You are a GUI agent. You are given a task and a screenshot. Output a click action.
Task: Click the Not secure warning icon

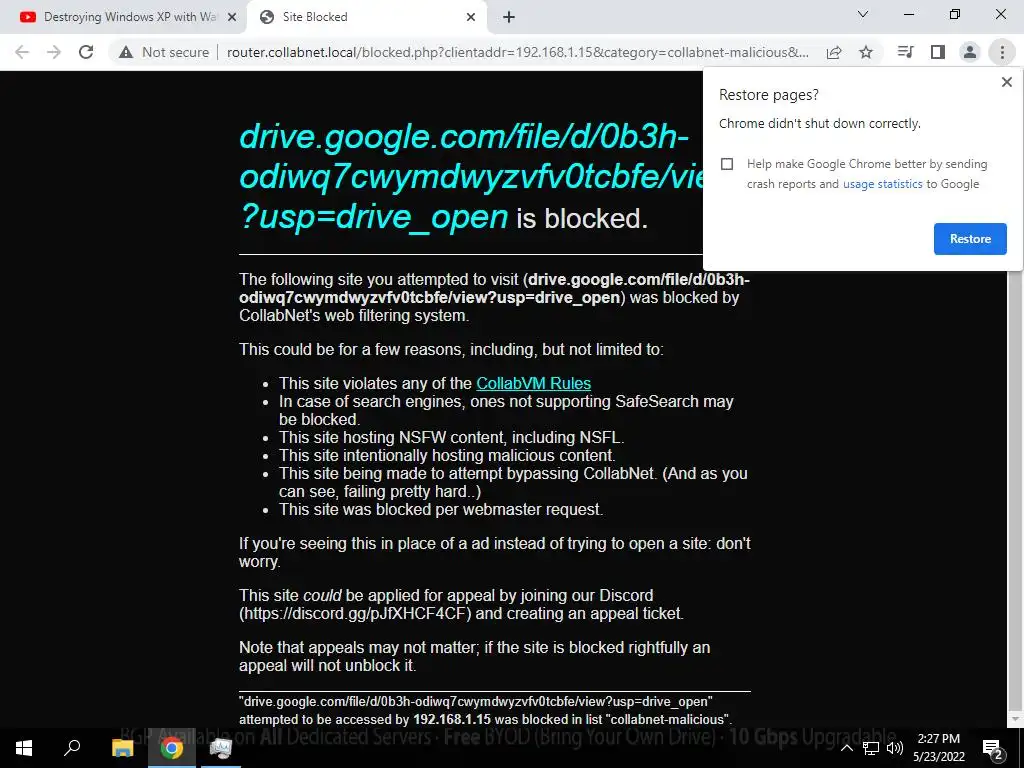pos(126,52)
